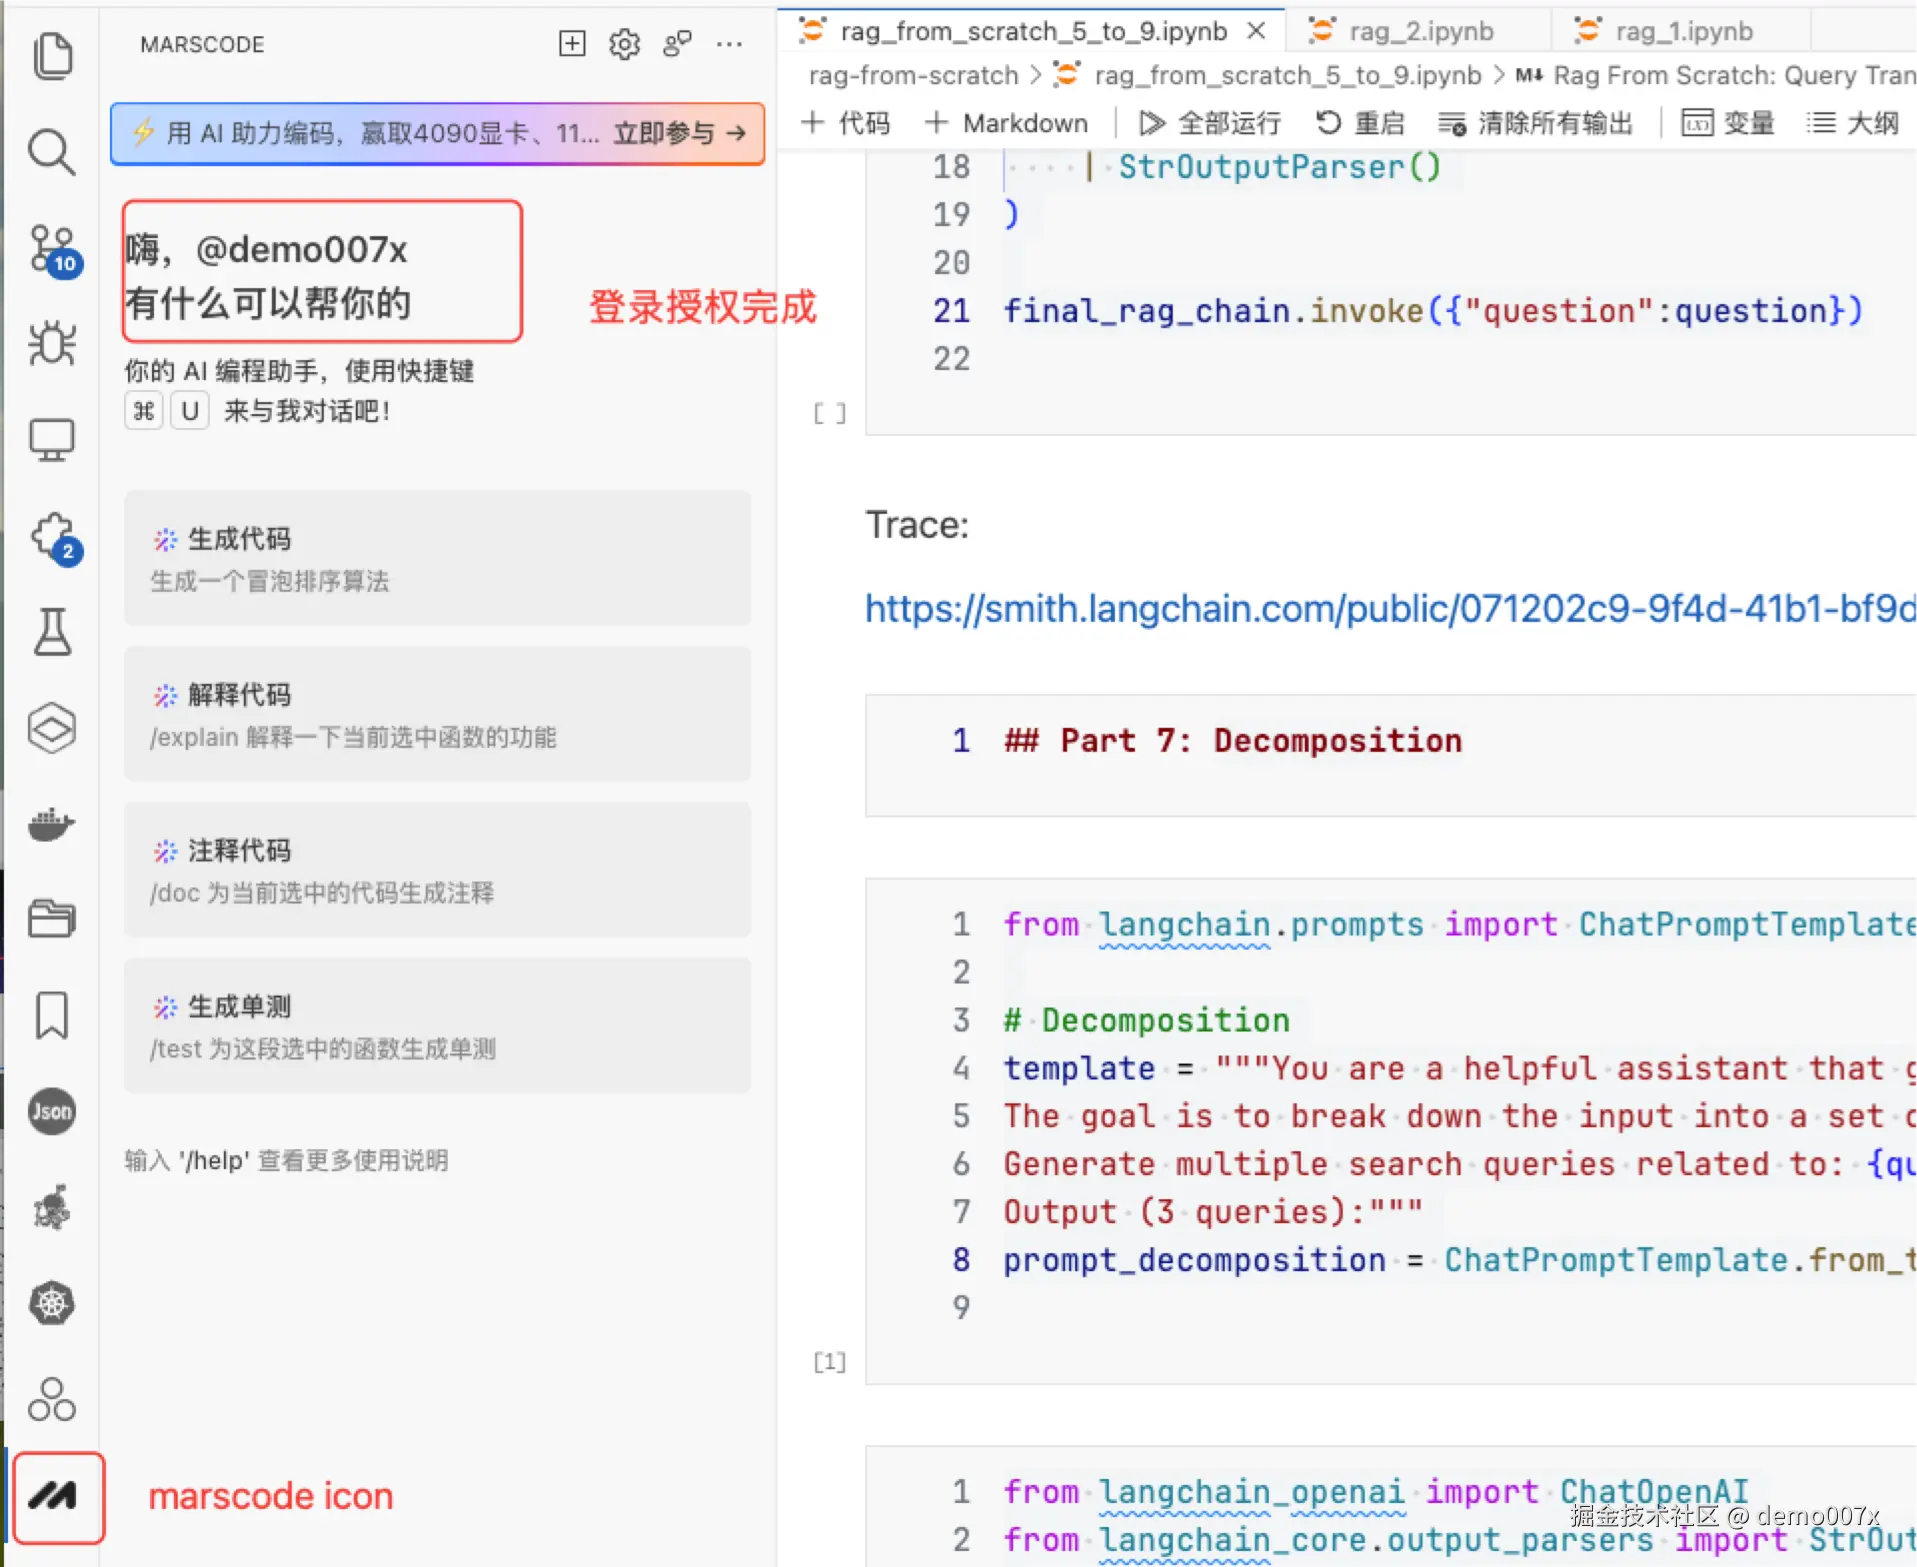Image resolution: width=1917 pixels, height=1567 pixels.
Task: Click the 输入 '/help' hint text
Action: click(286, 1160)
